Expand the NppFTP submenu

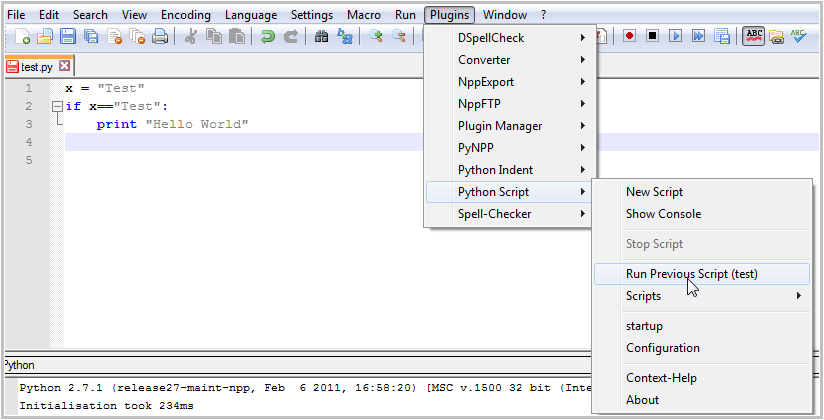[x=510, y=104]
